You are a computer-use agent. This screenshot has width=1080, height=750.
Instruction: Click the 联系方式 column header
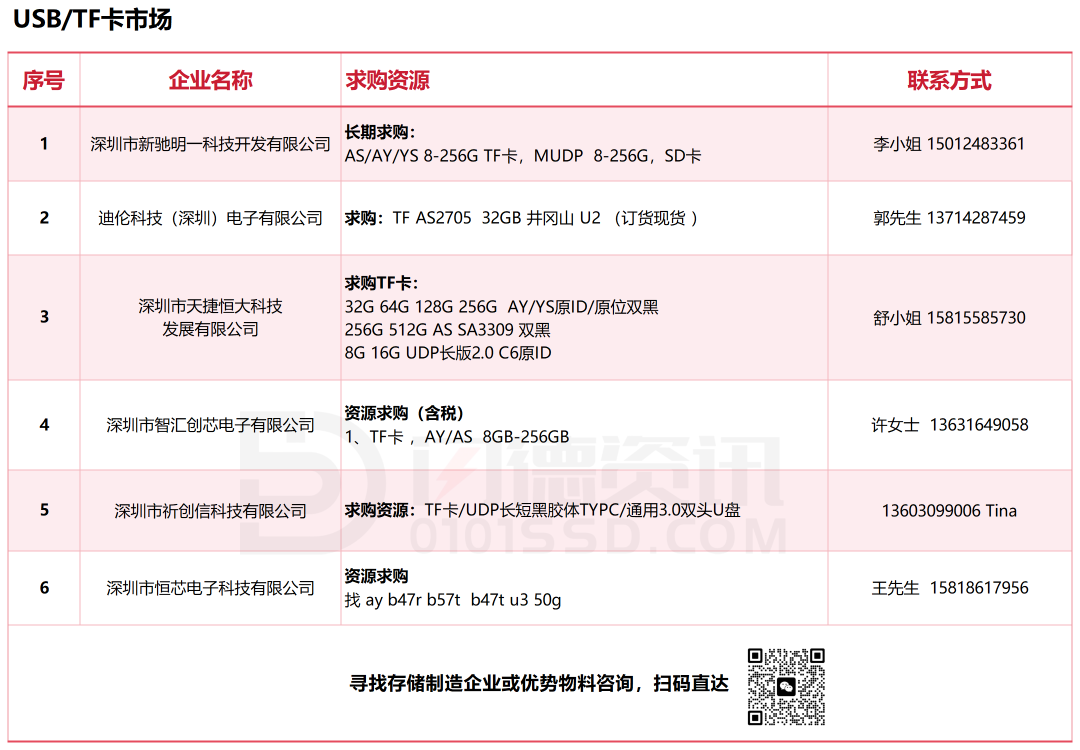coord(949,80)
